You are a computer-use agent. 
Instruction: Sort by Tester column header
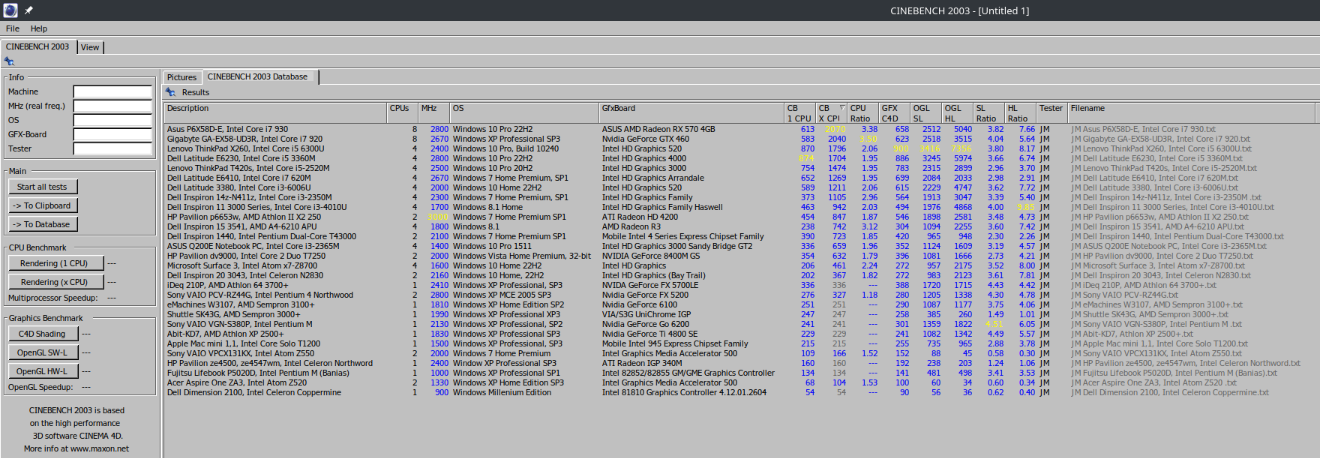(x=1053, y=112)
